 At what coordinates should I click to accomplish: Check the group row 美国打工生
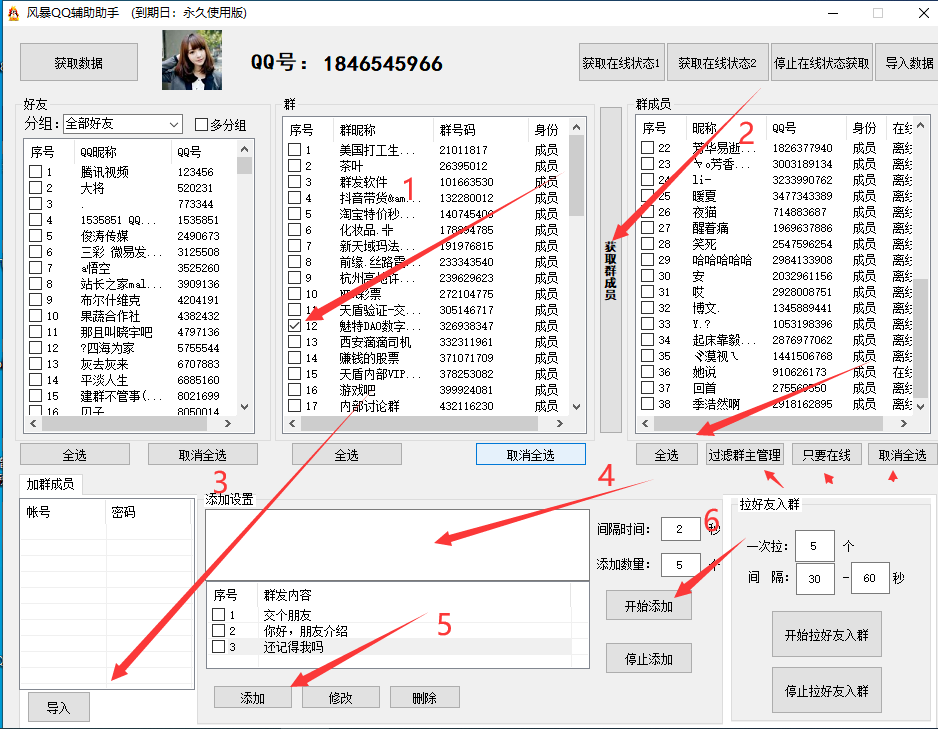coord(294,150)
